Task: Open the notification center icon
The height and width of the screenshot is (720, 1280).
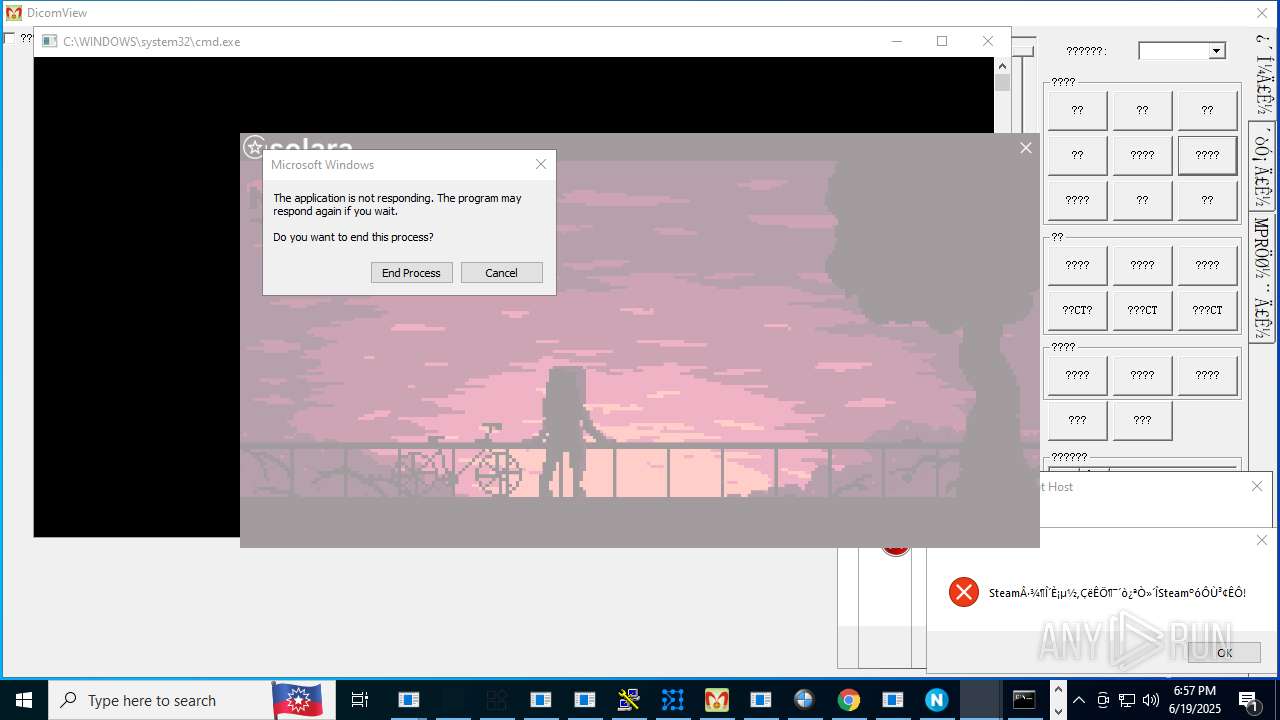Action: (1249, 700)
